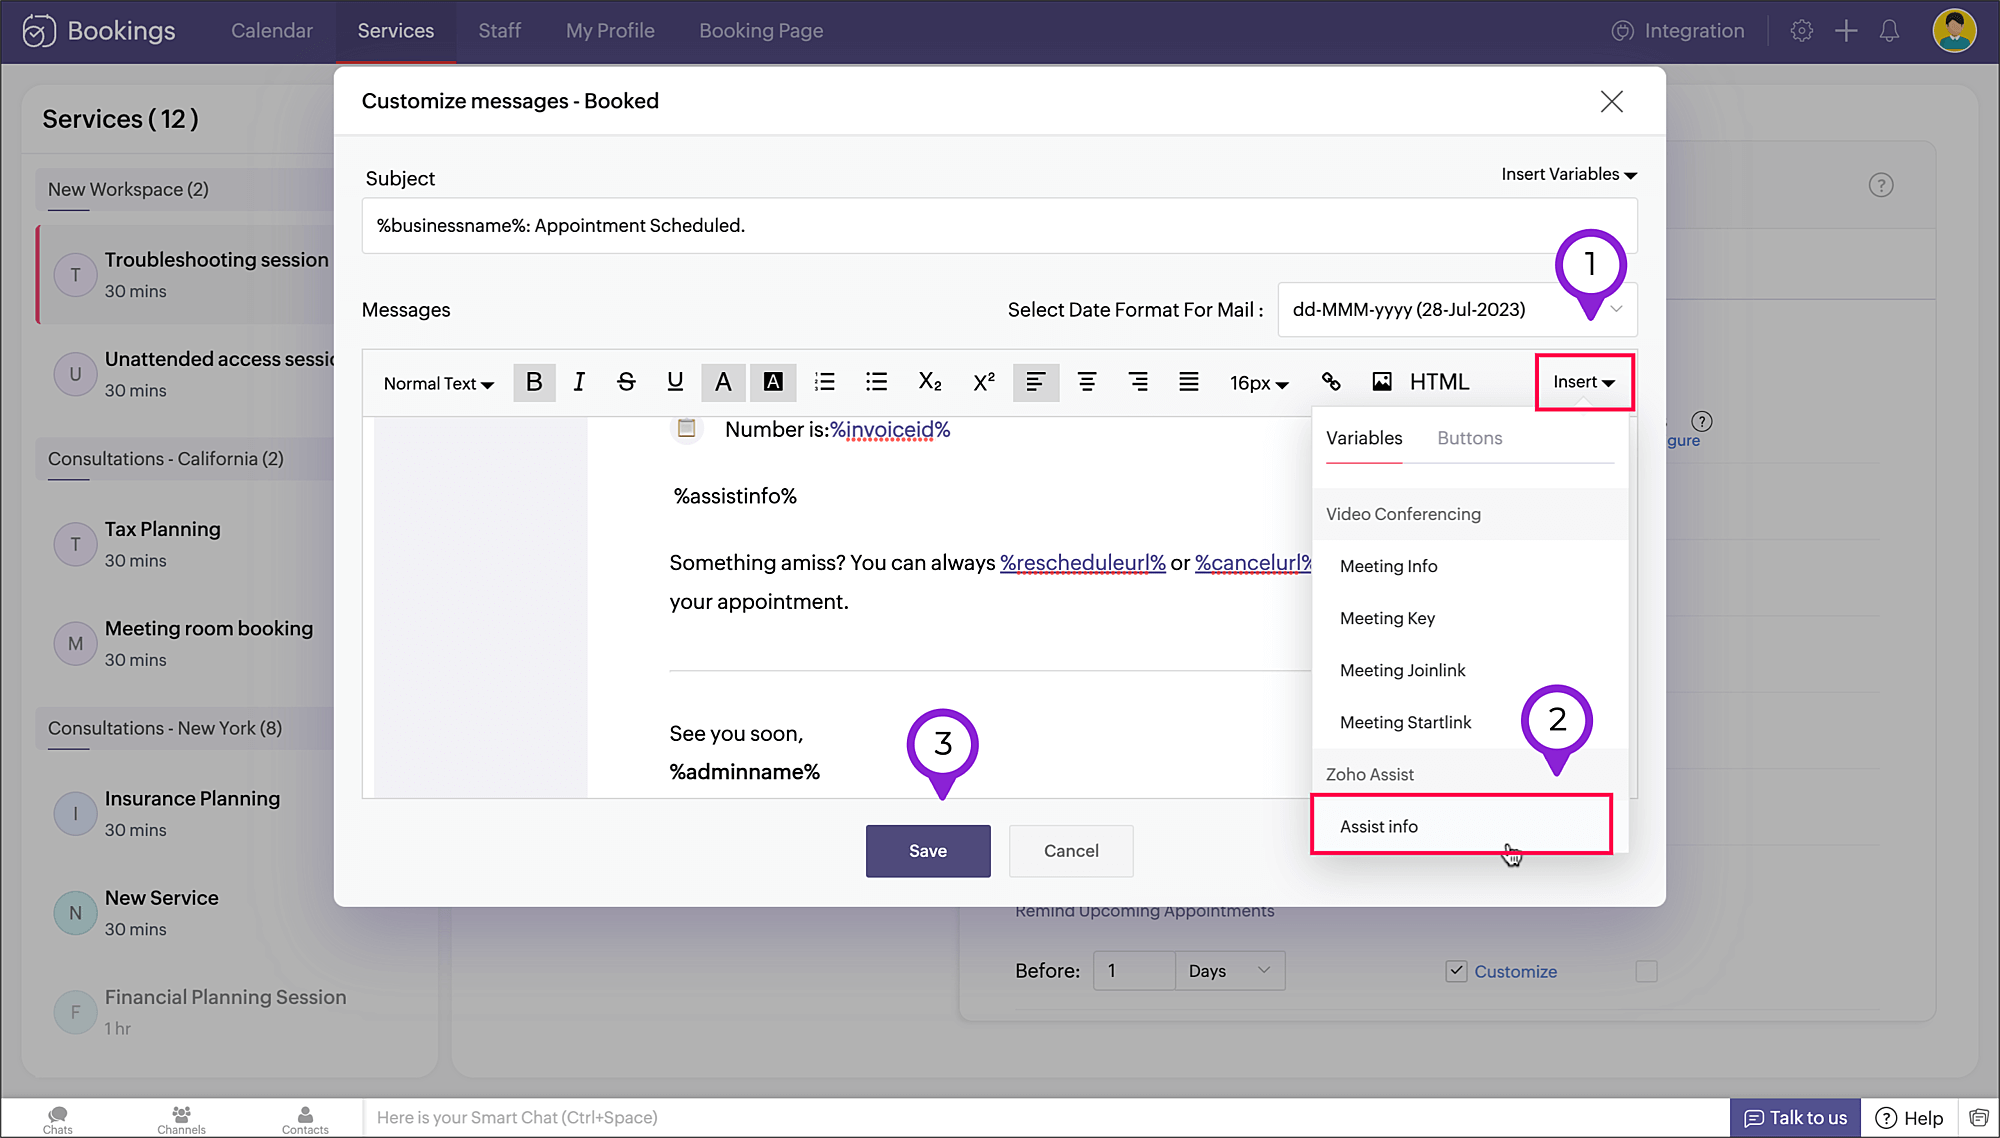Tick the empty checkbox beside Customize
Image resolution: width=2000 pixels, height=1138 pixels.
pos(1646,971)
